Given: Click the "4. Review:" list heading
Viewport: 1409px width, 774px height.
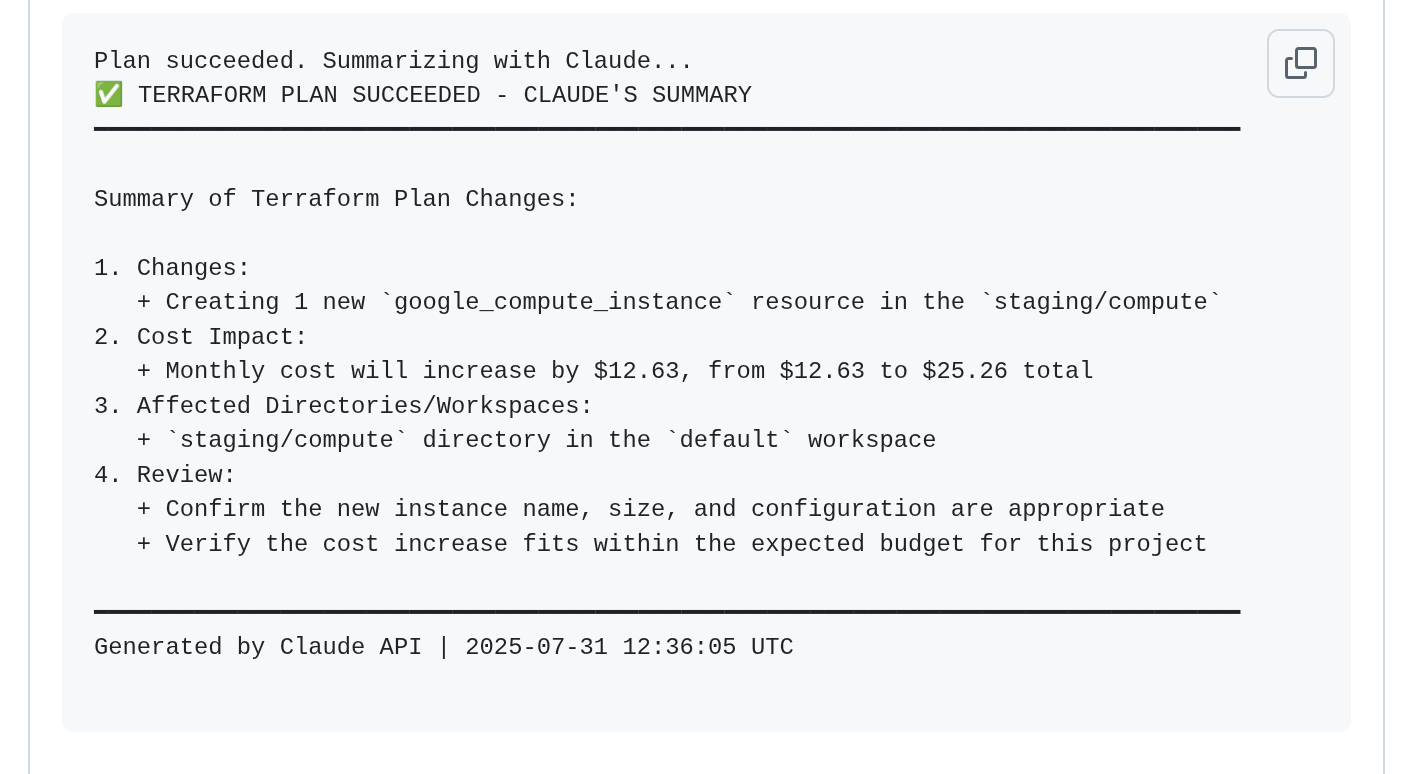Looking at the screenshot, I should tap(165, 475).
